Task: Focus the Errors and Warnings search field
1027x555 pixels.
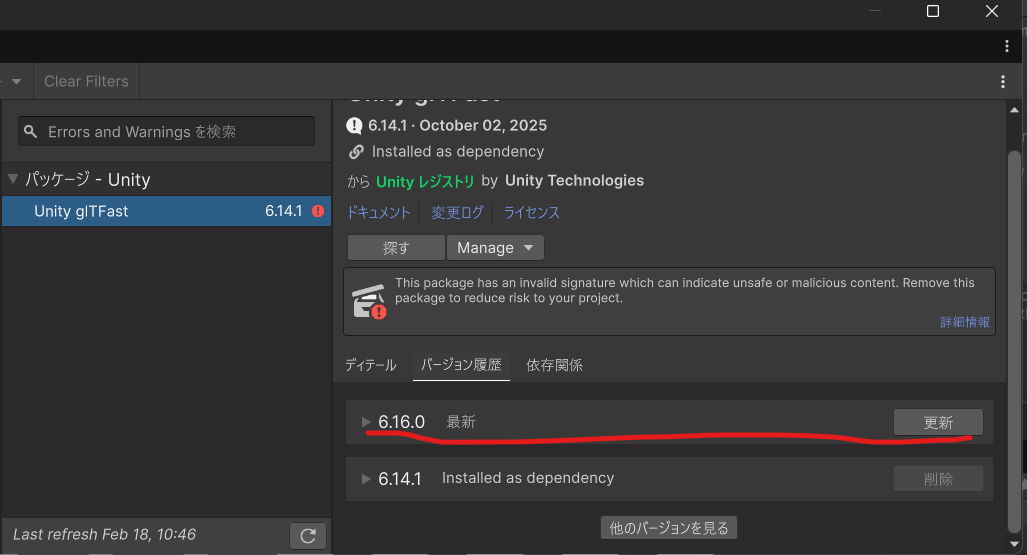Action: point(166,132)
